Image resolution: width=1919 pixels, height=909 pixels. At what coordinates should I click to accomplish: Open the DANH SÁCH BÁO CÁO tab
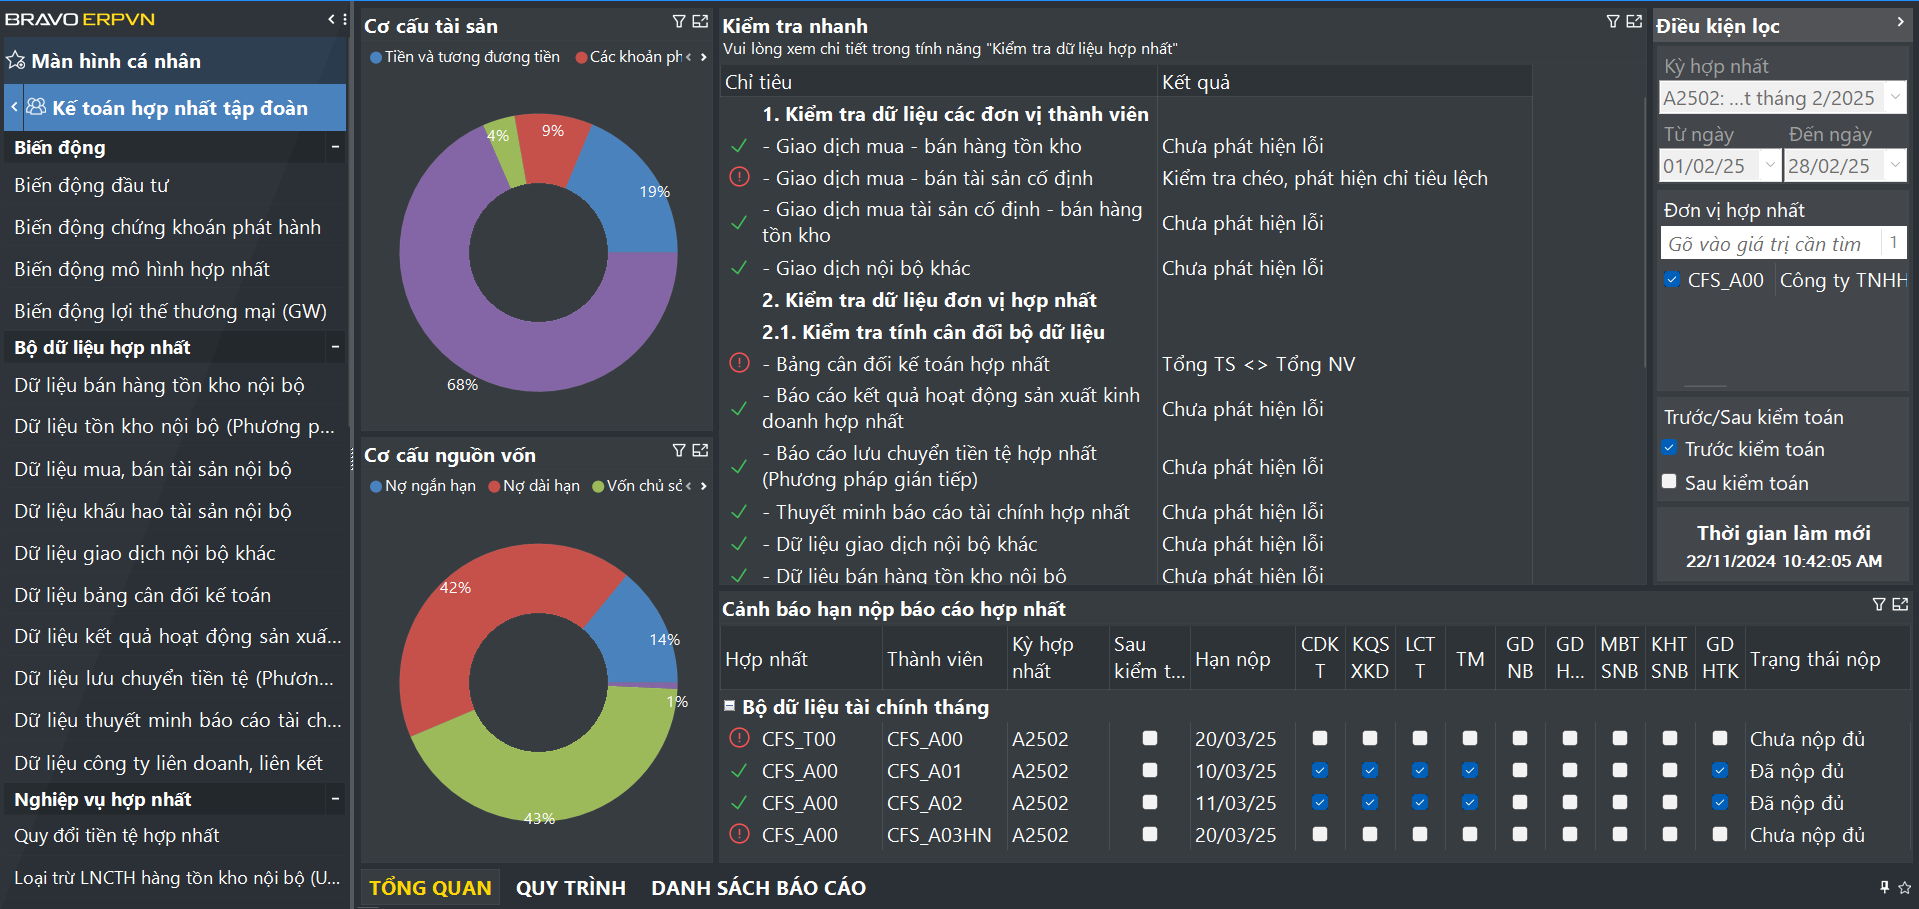(758, 888)
